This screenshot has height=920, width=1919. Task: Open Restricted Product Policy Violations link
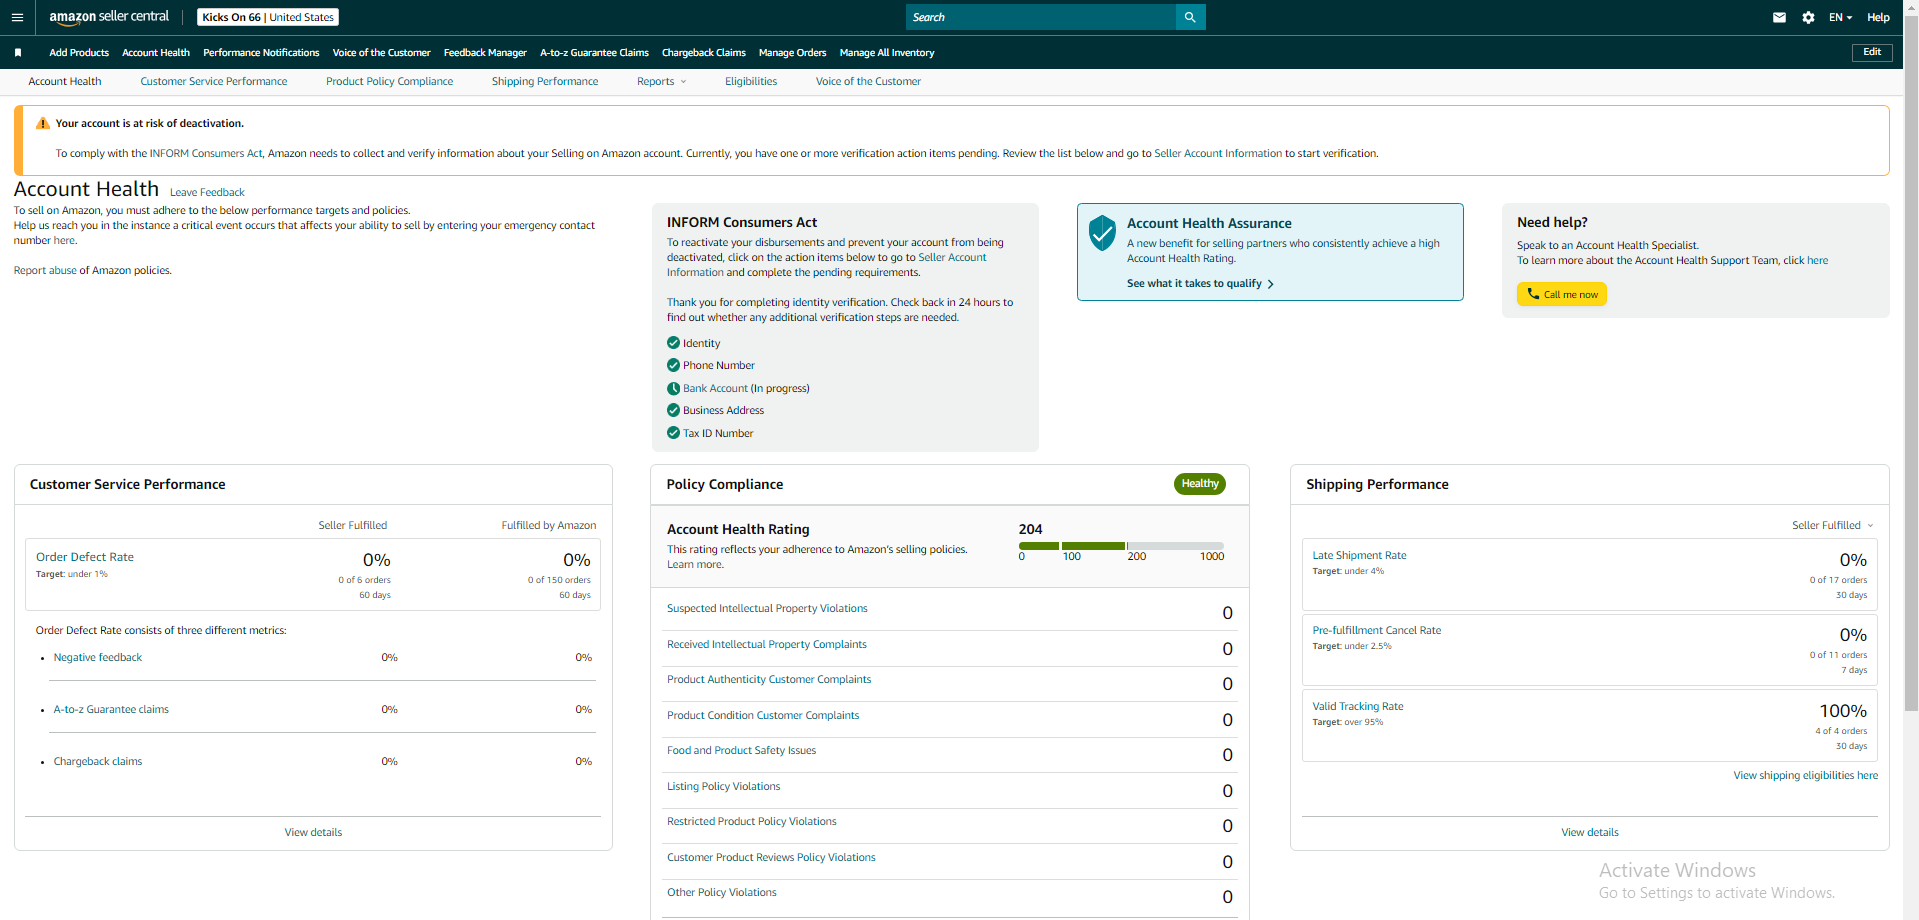point(752,821)
